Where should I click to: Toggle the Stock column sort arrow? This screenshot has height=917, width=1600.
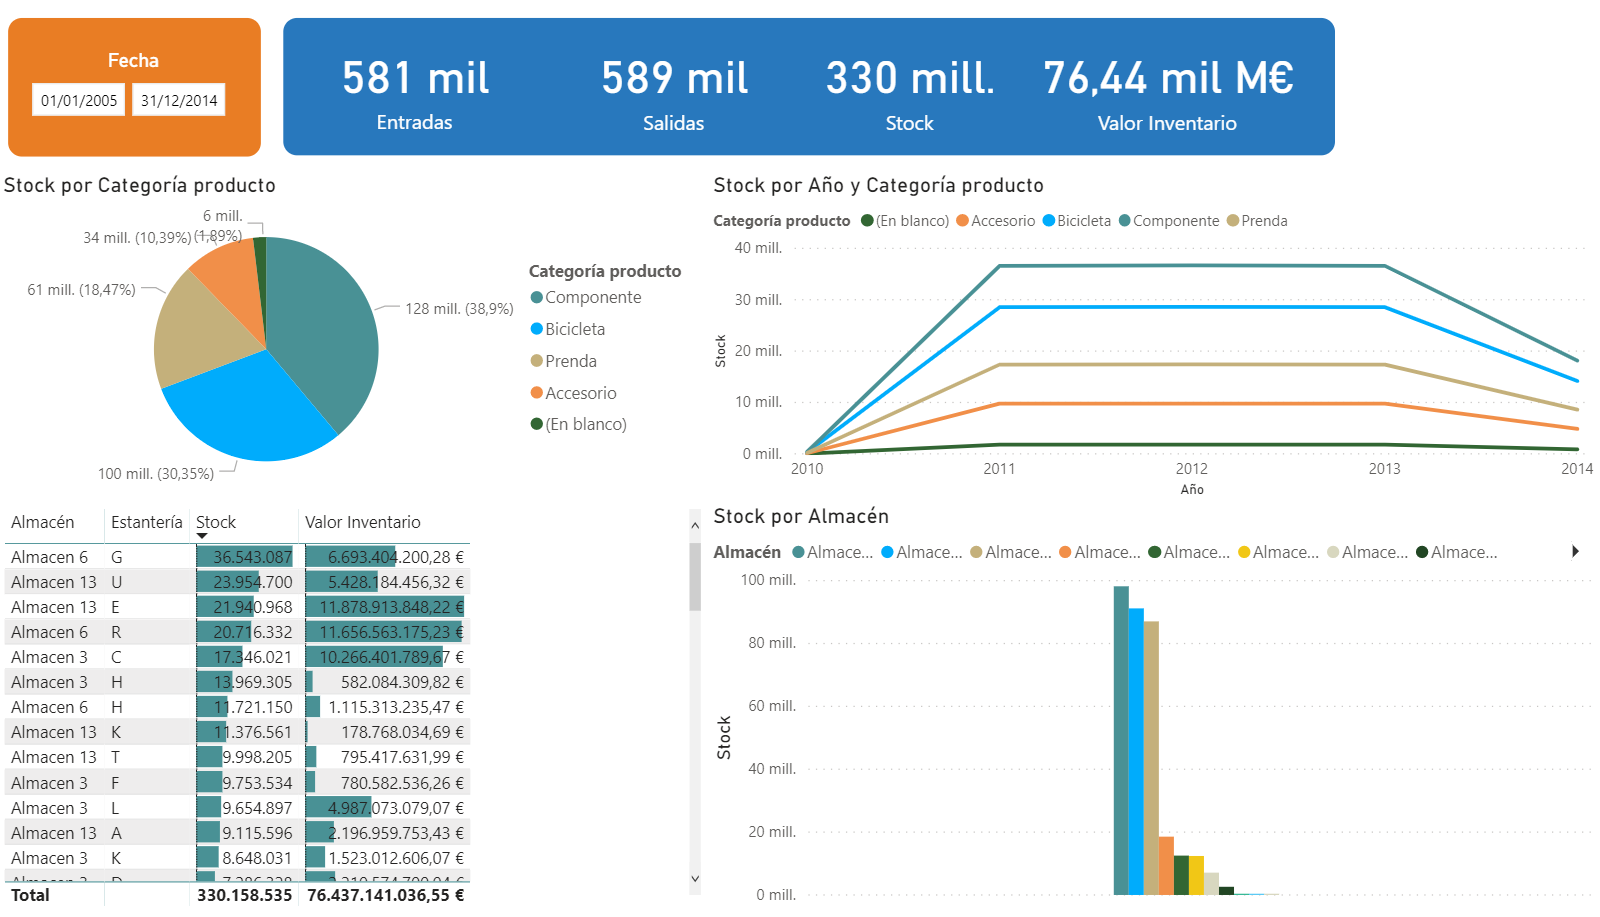(202, 536)
